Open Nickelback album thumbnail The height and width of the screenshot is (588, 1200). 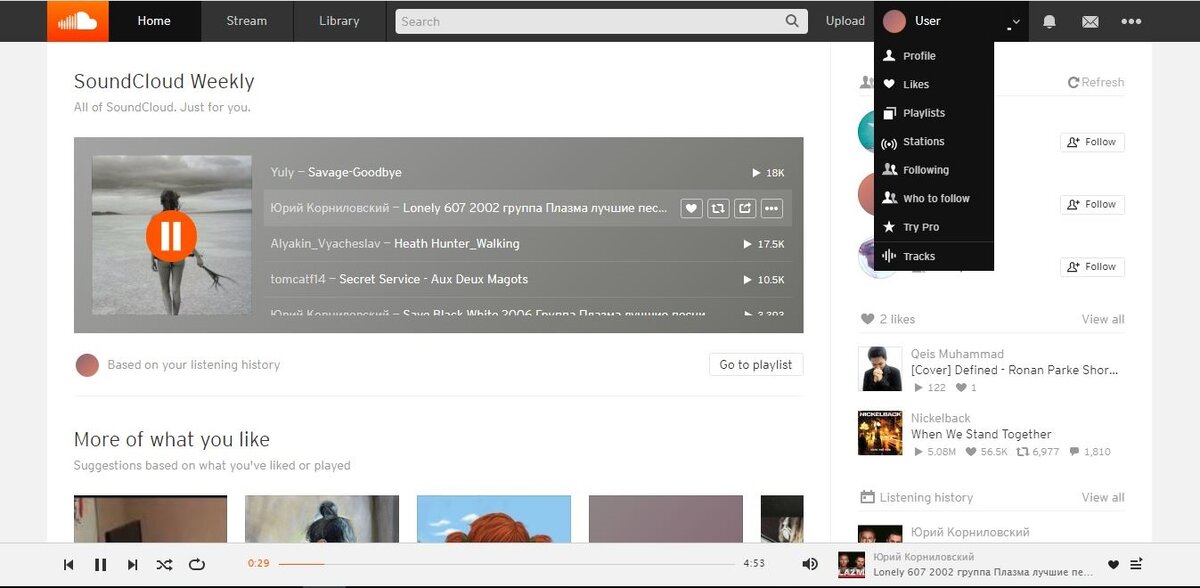(x=880, y=433)
